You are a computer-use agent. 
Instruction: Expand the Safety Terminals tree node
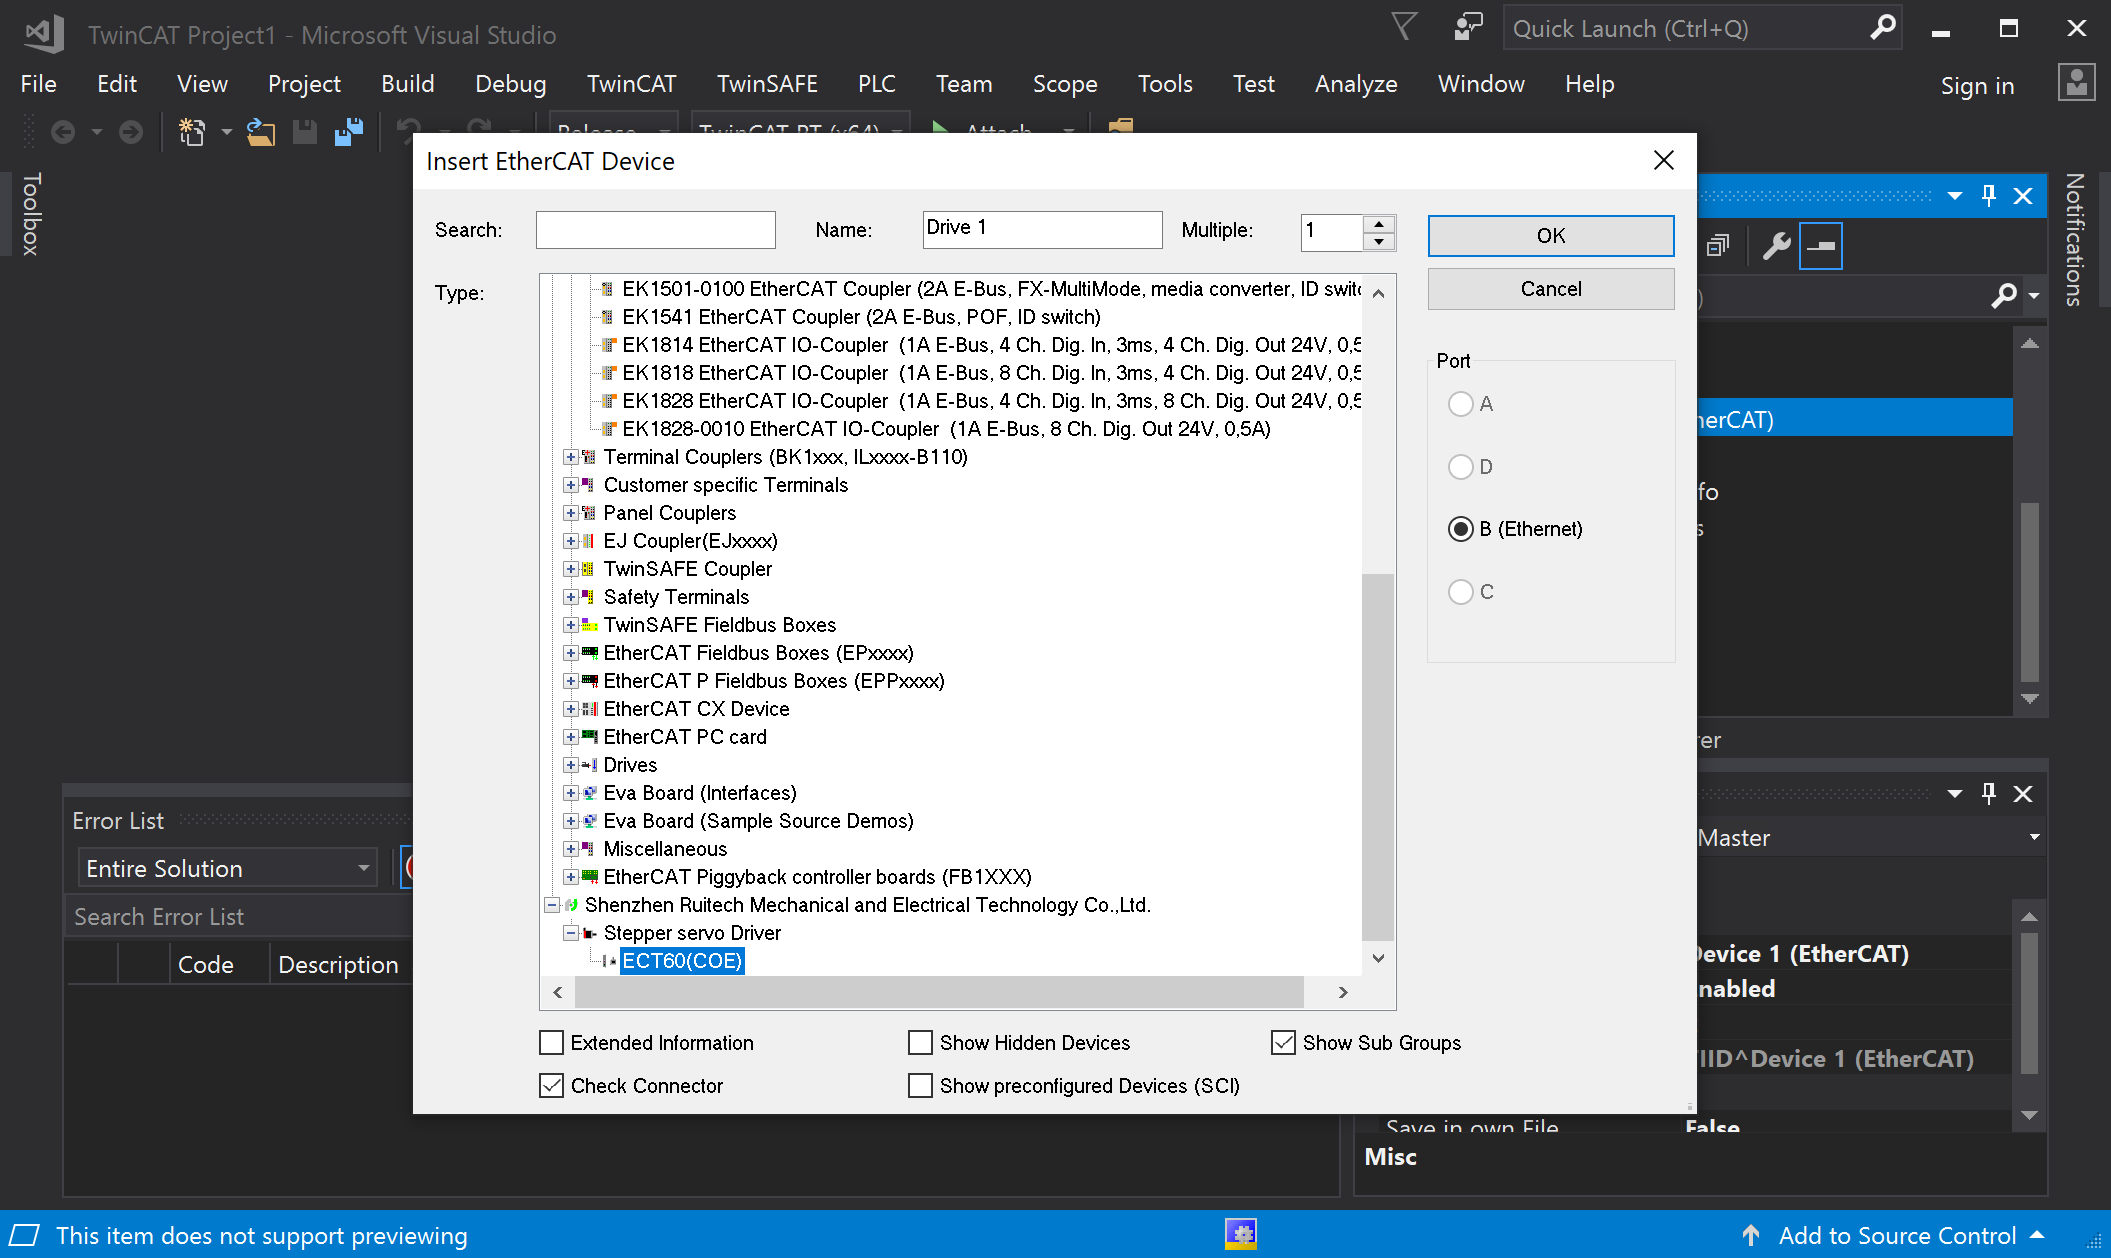coord(570,597)
